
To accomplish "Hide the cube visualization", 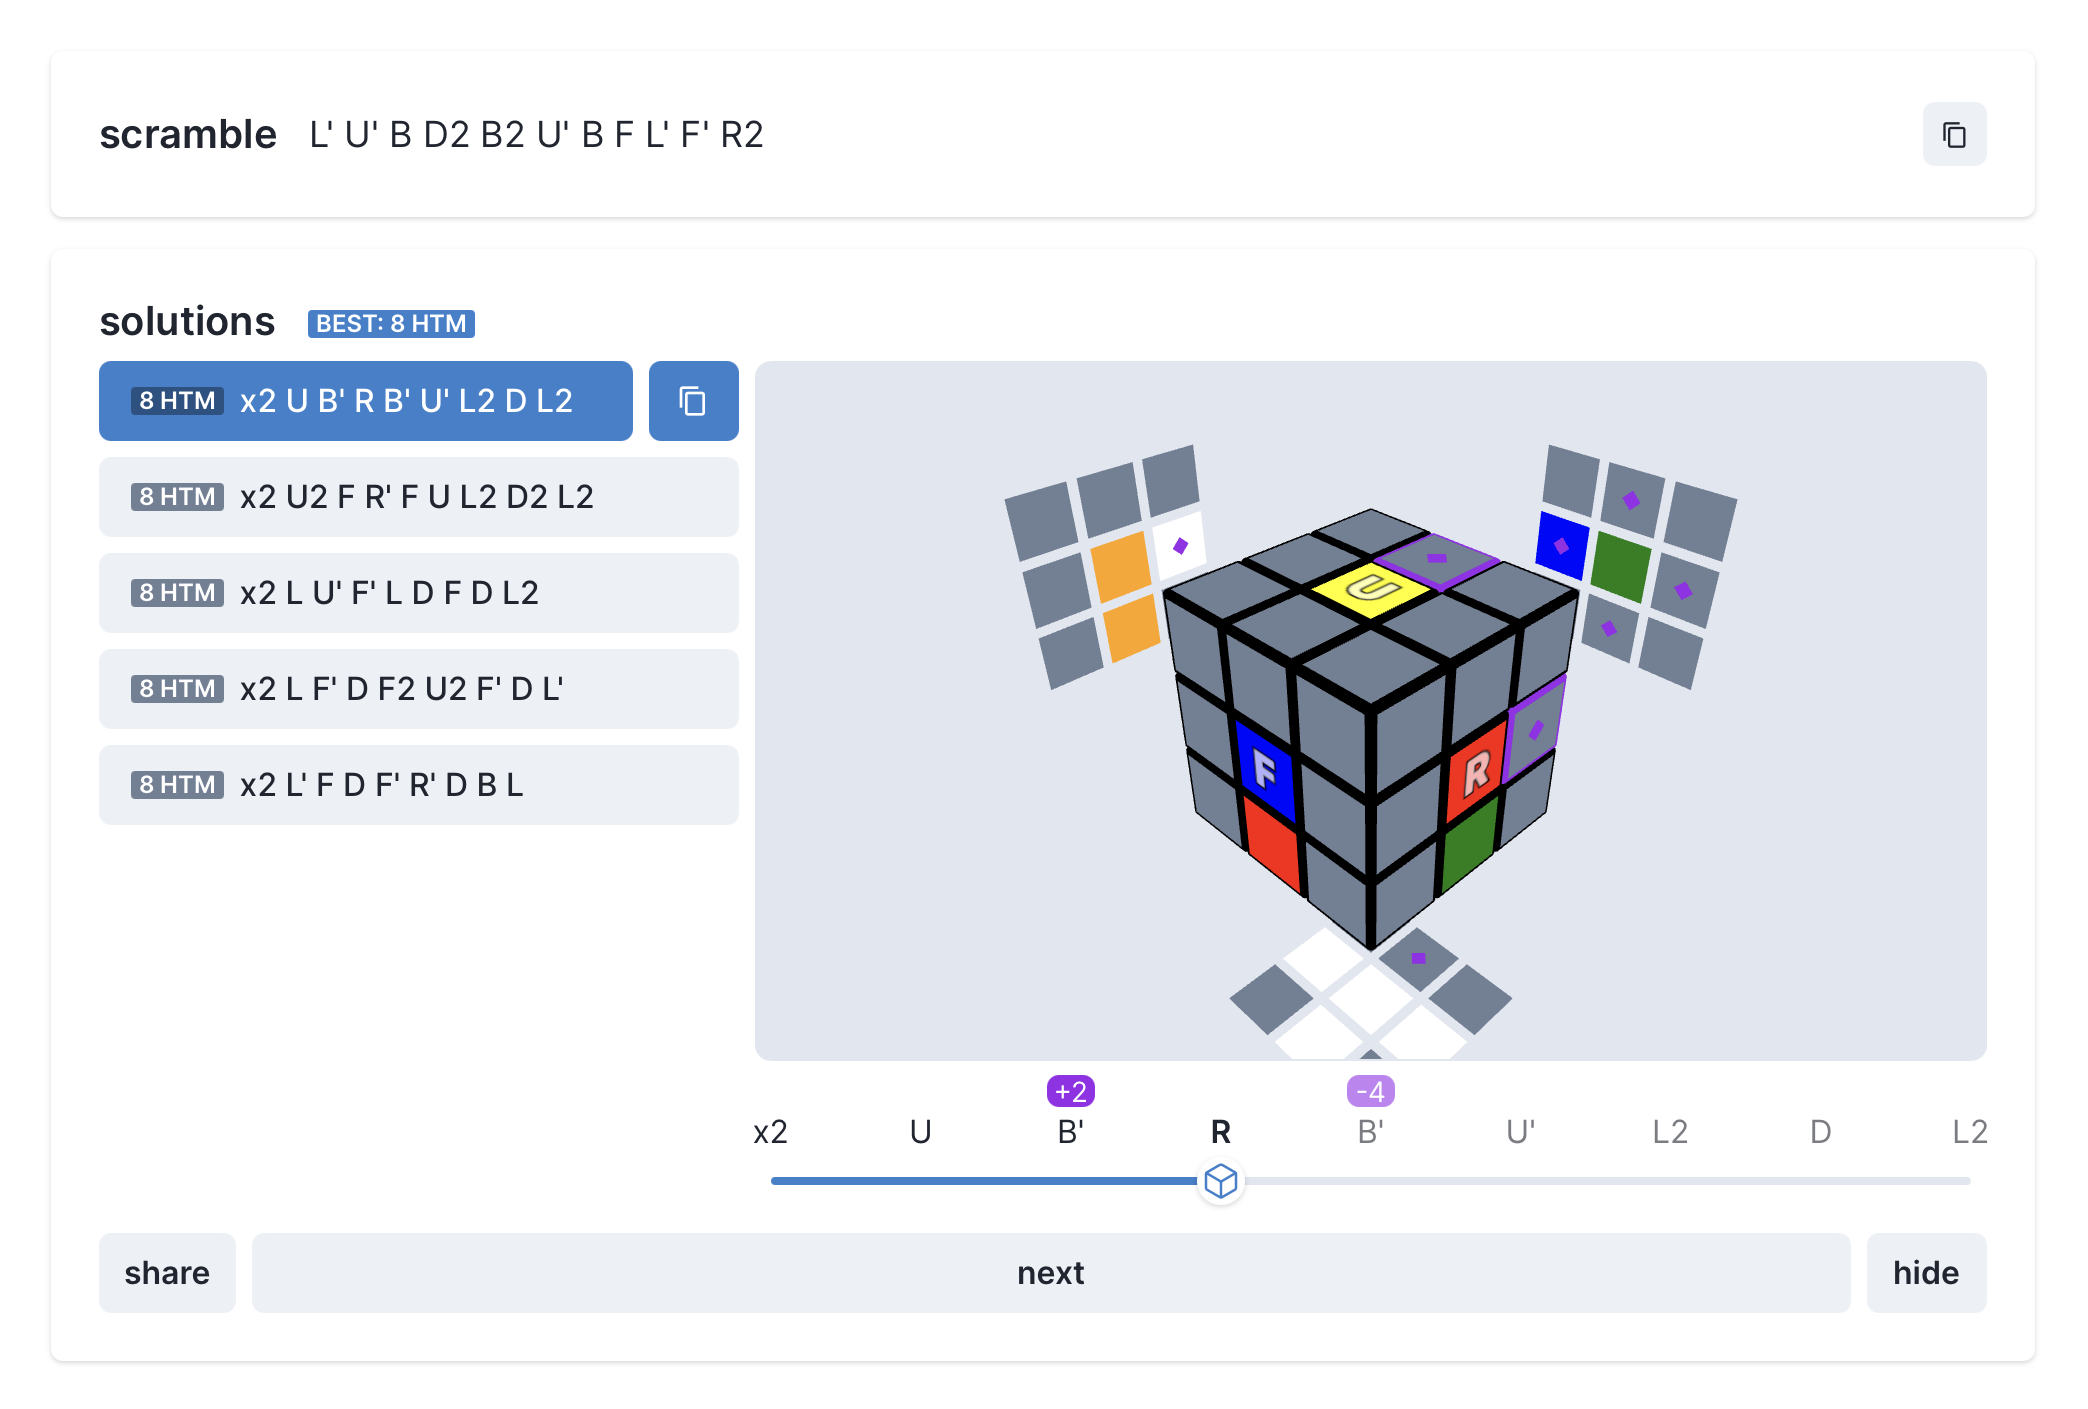I will click(1925, 1273).
